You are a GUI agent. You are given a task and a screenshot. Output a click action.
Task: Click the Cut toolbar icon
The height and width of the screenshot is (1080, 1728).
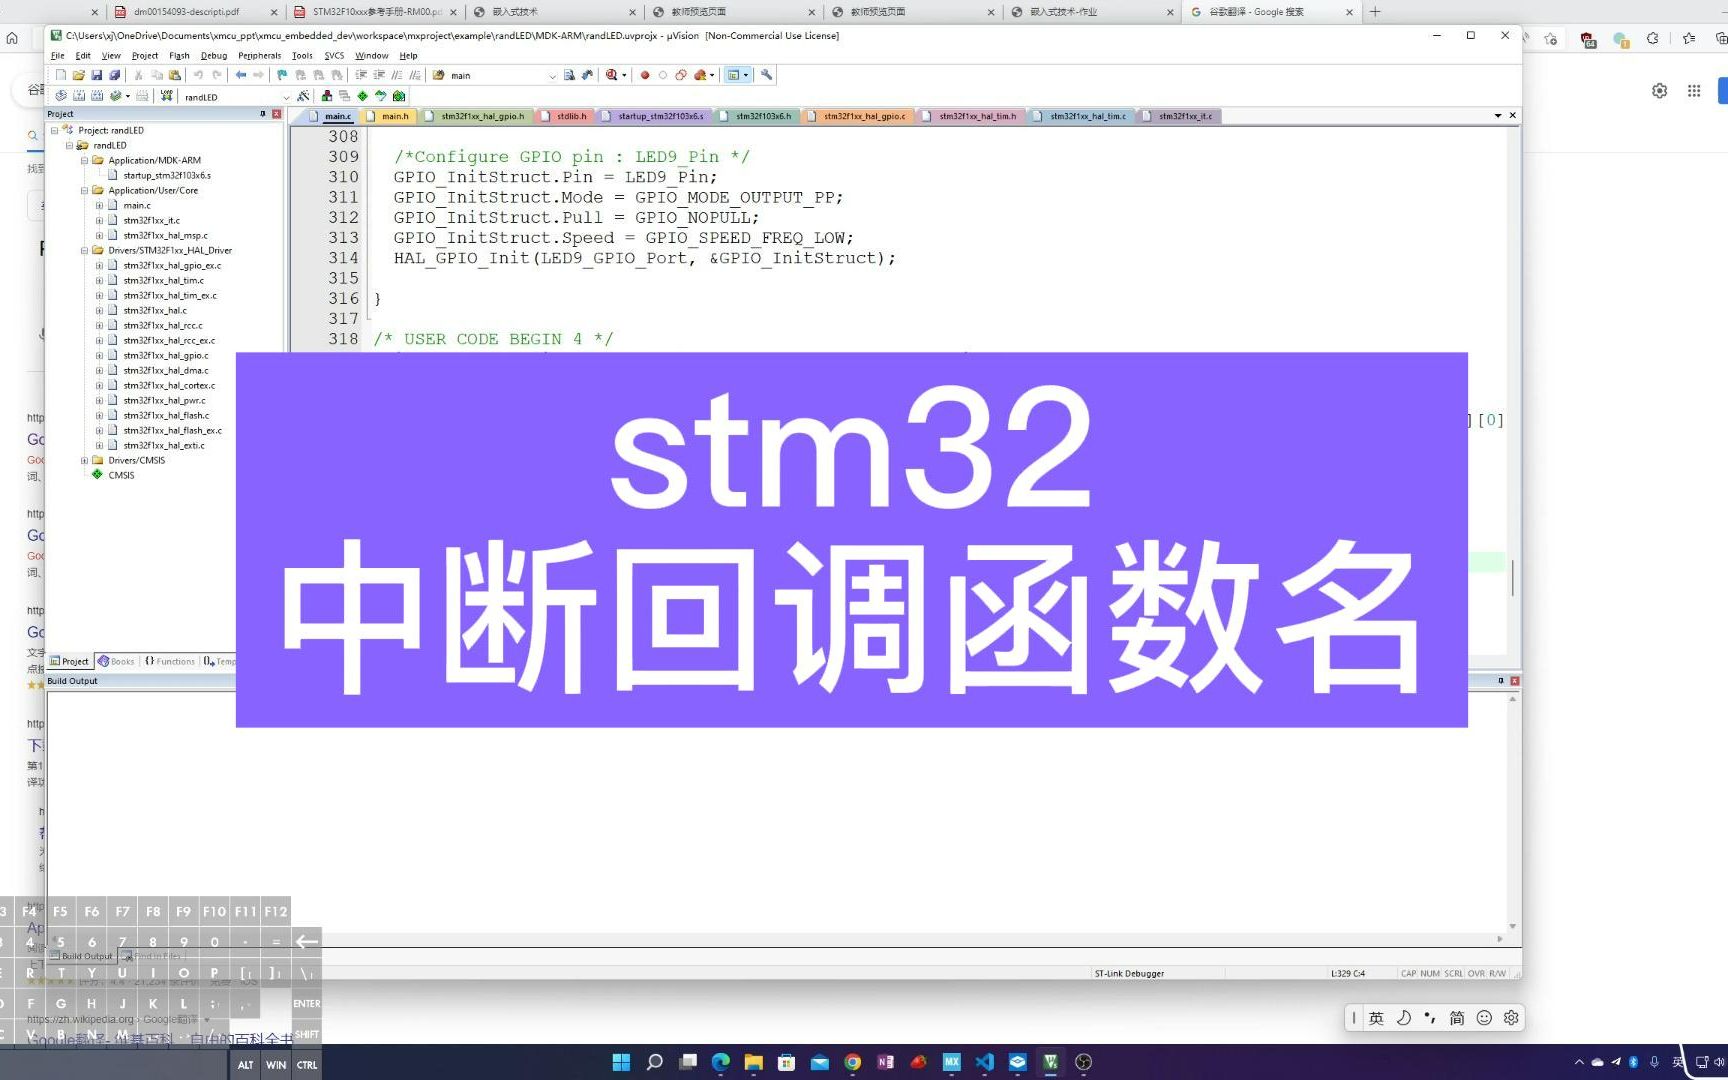138,75
